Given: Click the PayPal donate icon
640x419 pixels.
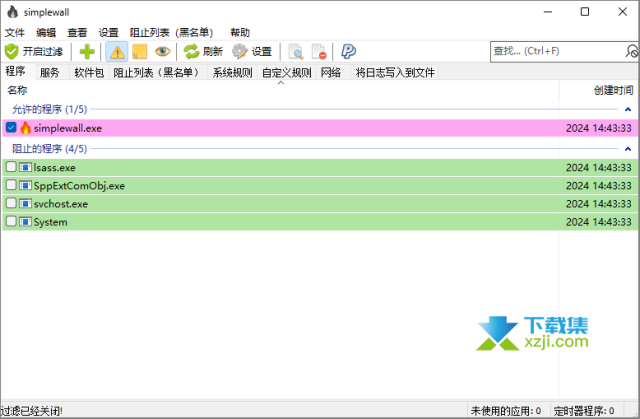Looking at the screenshot, I should click(348, 51).
